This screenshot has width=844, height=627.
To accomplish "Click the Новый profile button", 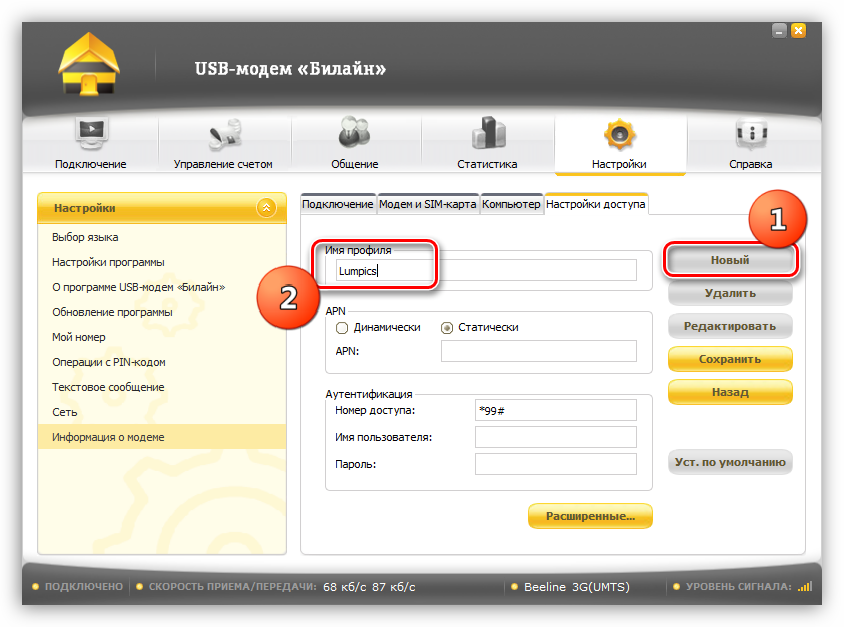I will pos(730,260).
